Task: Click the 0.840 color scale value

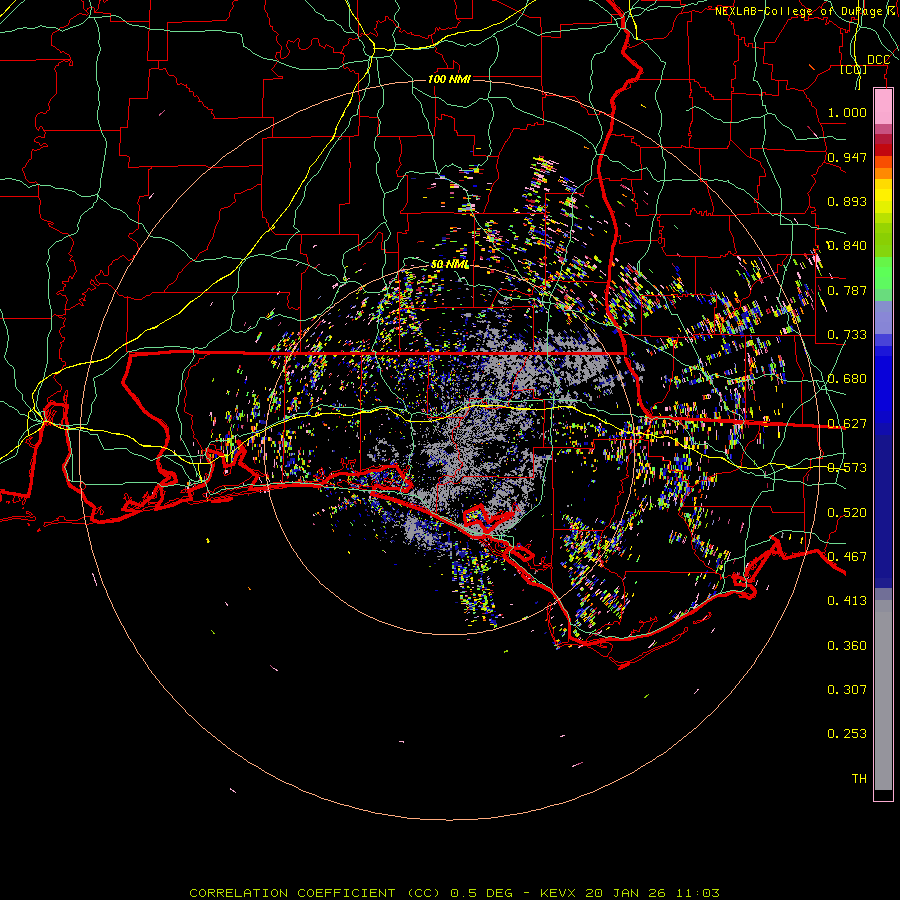Action: (x=847, y=245)
